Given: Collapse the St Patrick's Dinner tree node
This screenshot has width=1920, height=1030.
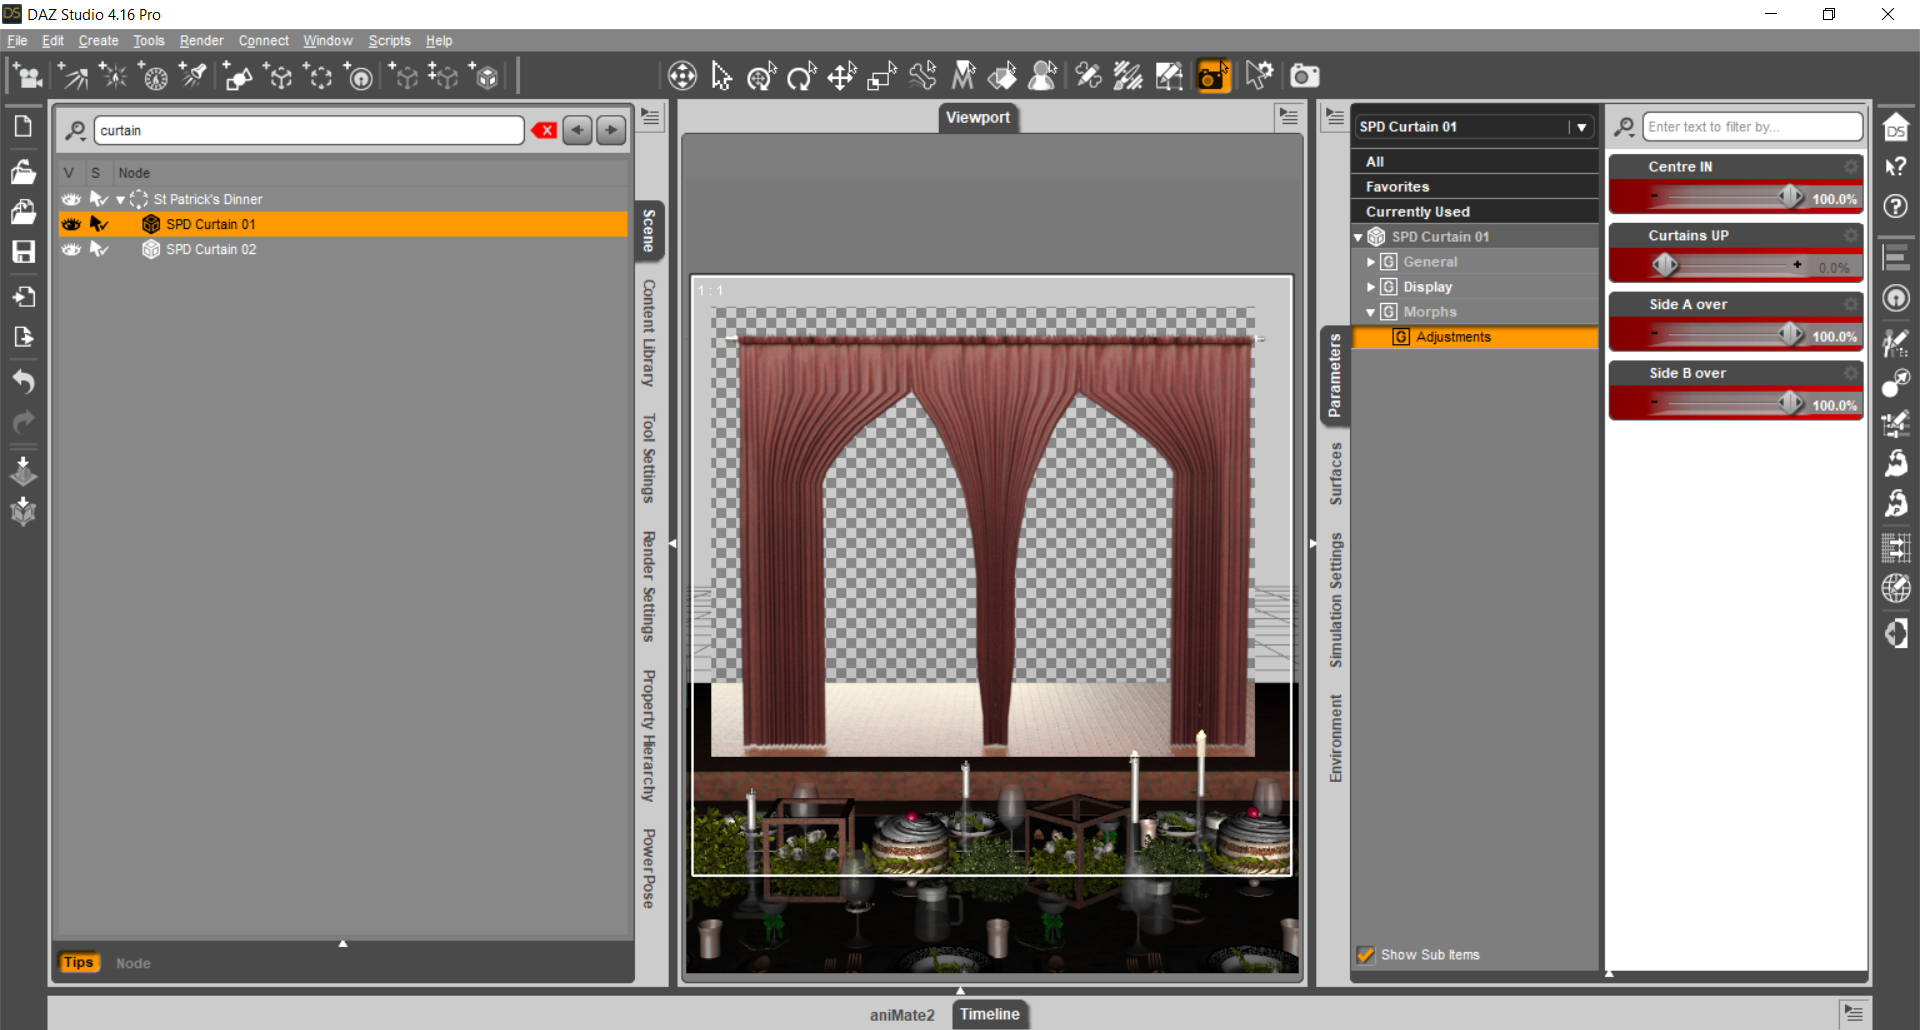Looking at the screenshot, I should [121, 200].
